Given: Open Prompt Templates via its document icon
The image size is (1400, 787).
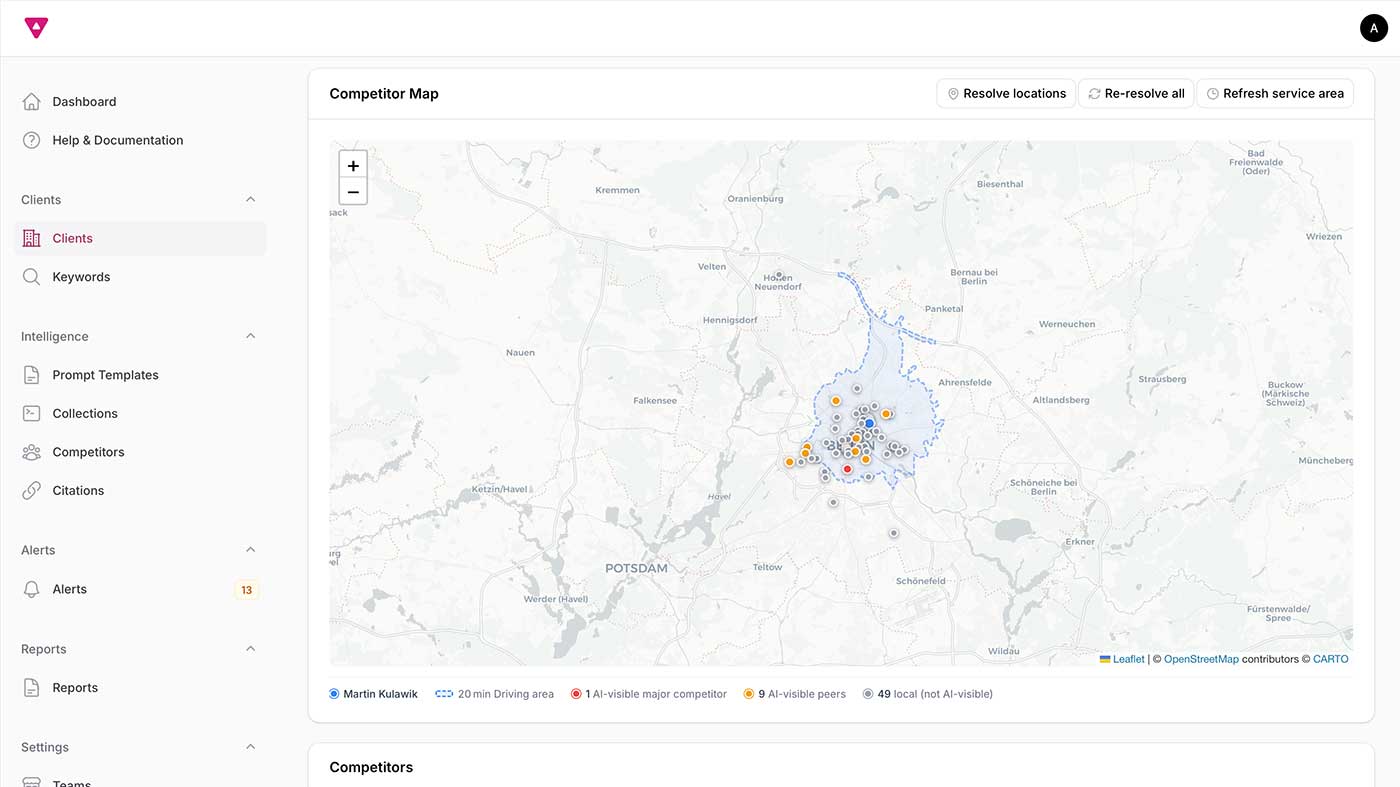Looking at the screenshot, I should coord(31,374).
